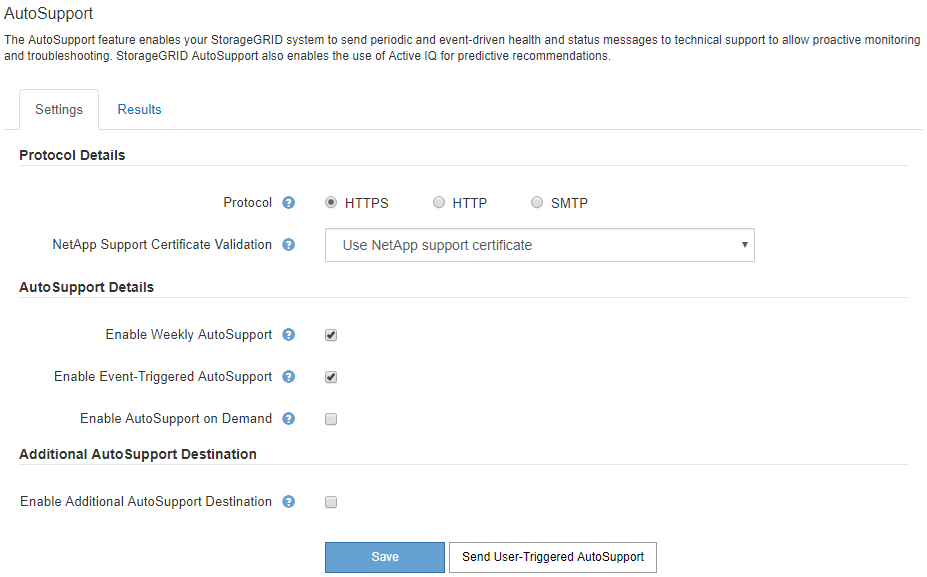Select SMTP as the protocol
Viewport: 927px width, 577px height.
537,203
